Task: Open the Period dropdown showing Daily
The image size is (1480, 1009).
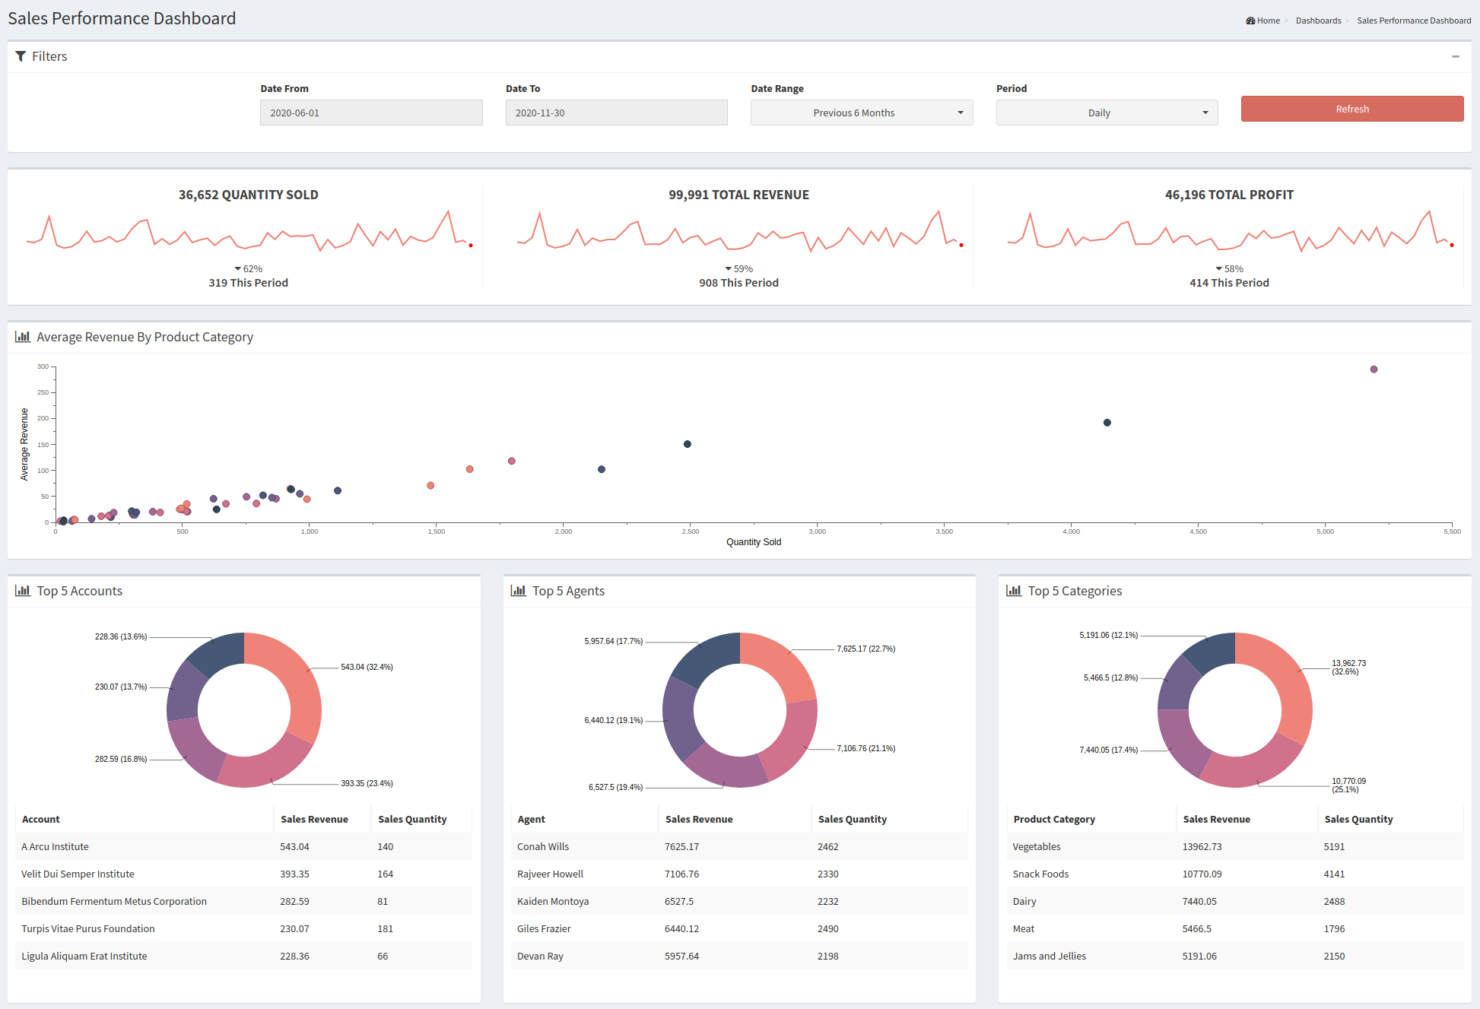Action: (1106, 112)
